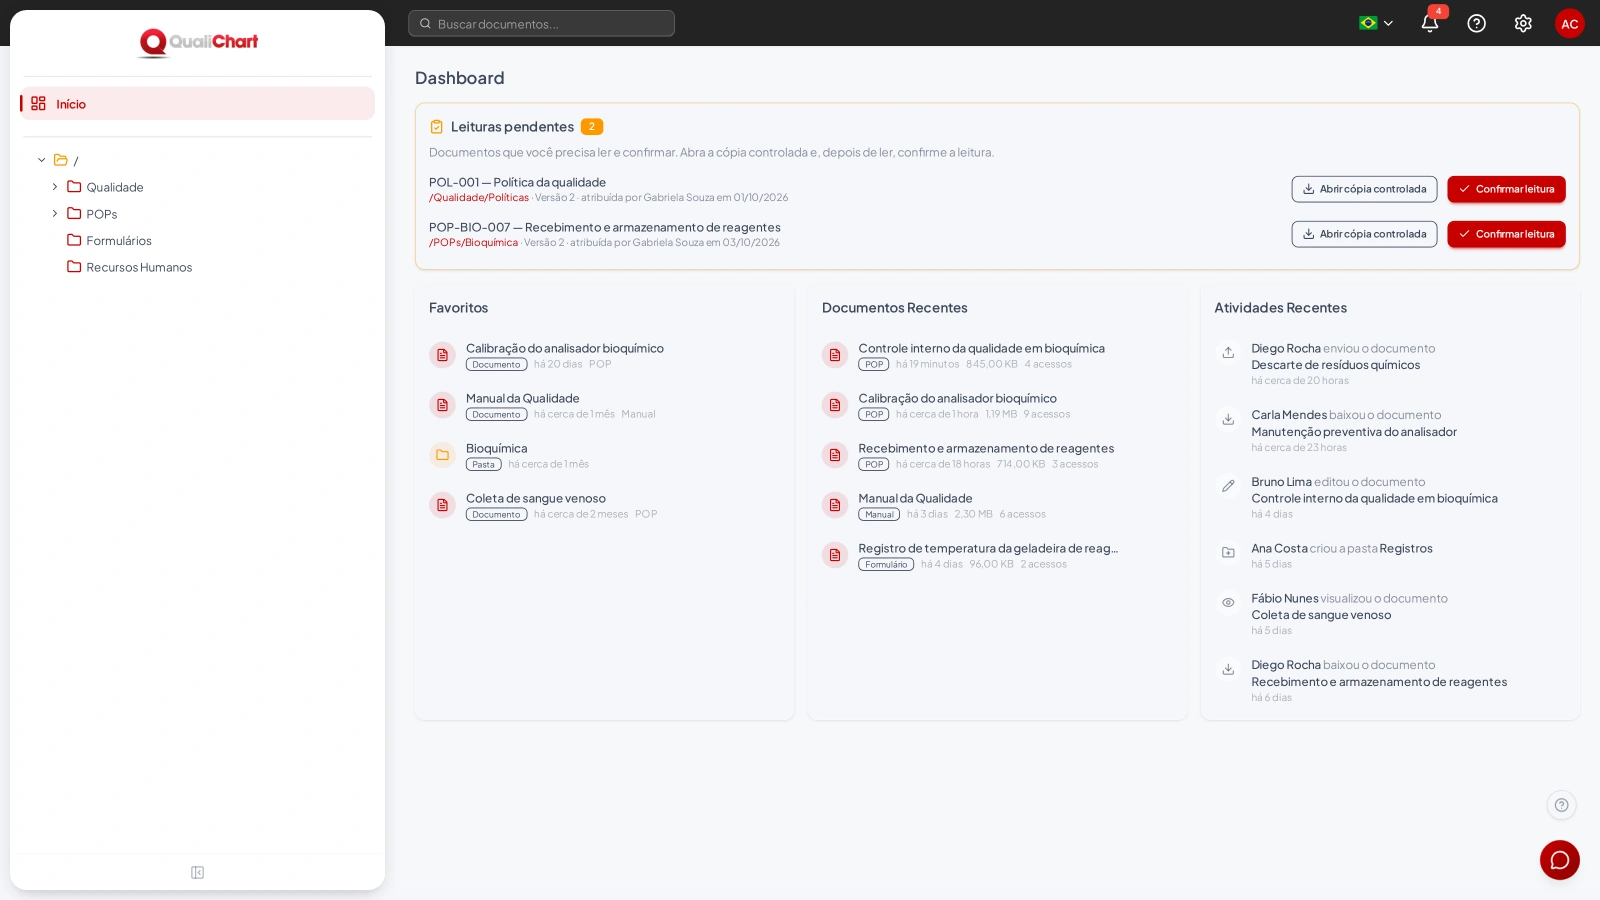
Task: Open the Qualidade folder label
Action: tap(115, 187)
